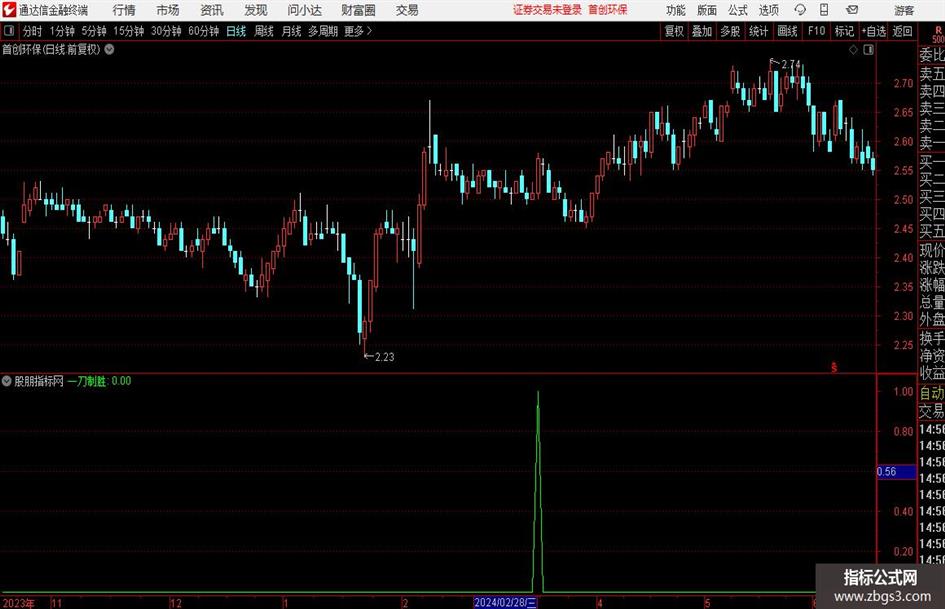This screenshot has width=945, height=609.
Task: Switch to 1分钟 period tab
Action: coord(61,31)
